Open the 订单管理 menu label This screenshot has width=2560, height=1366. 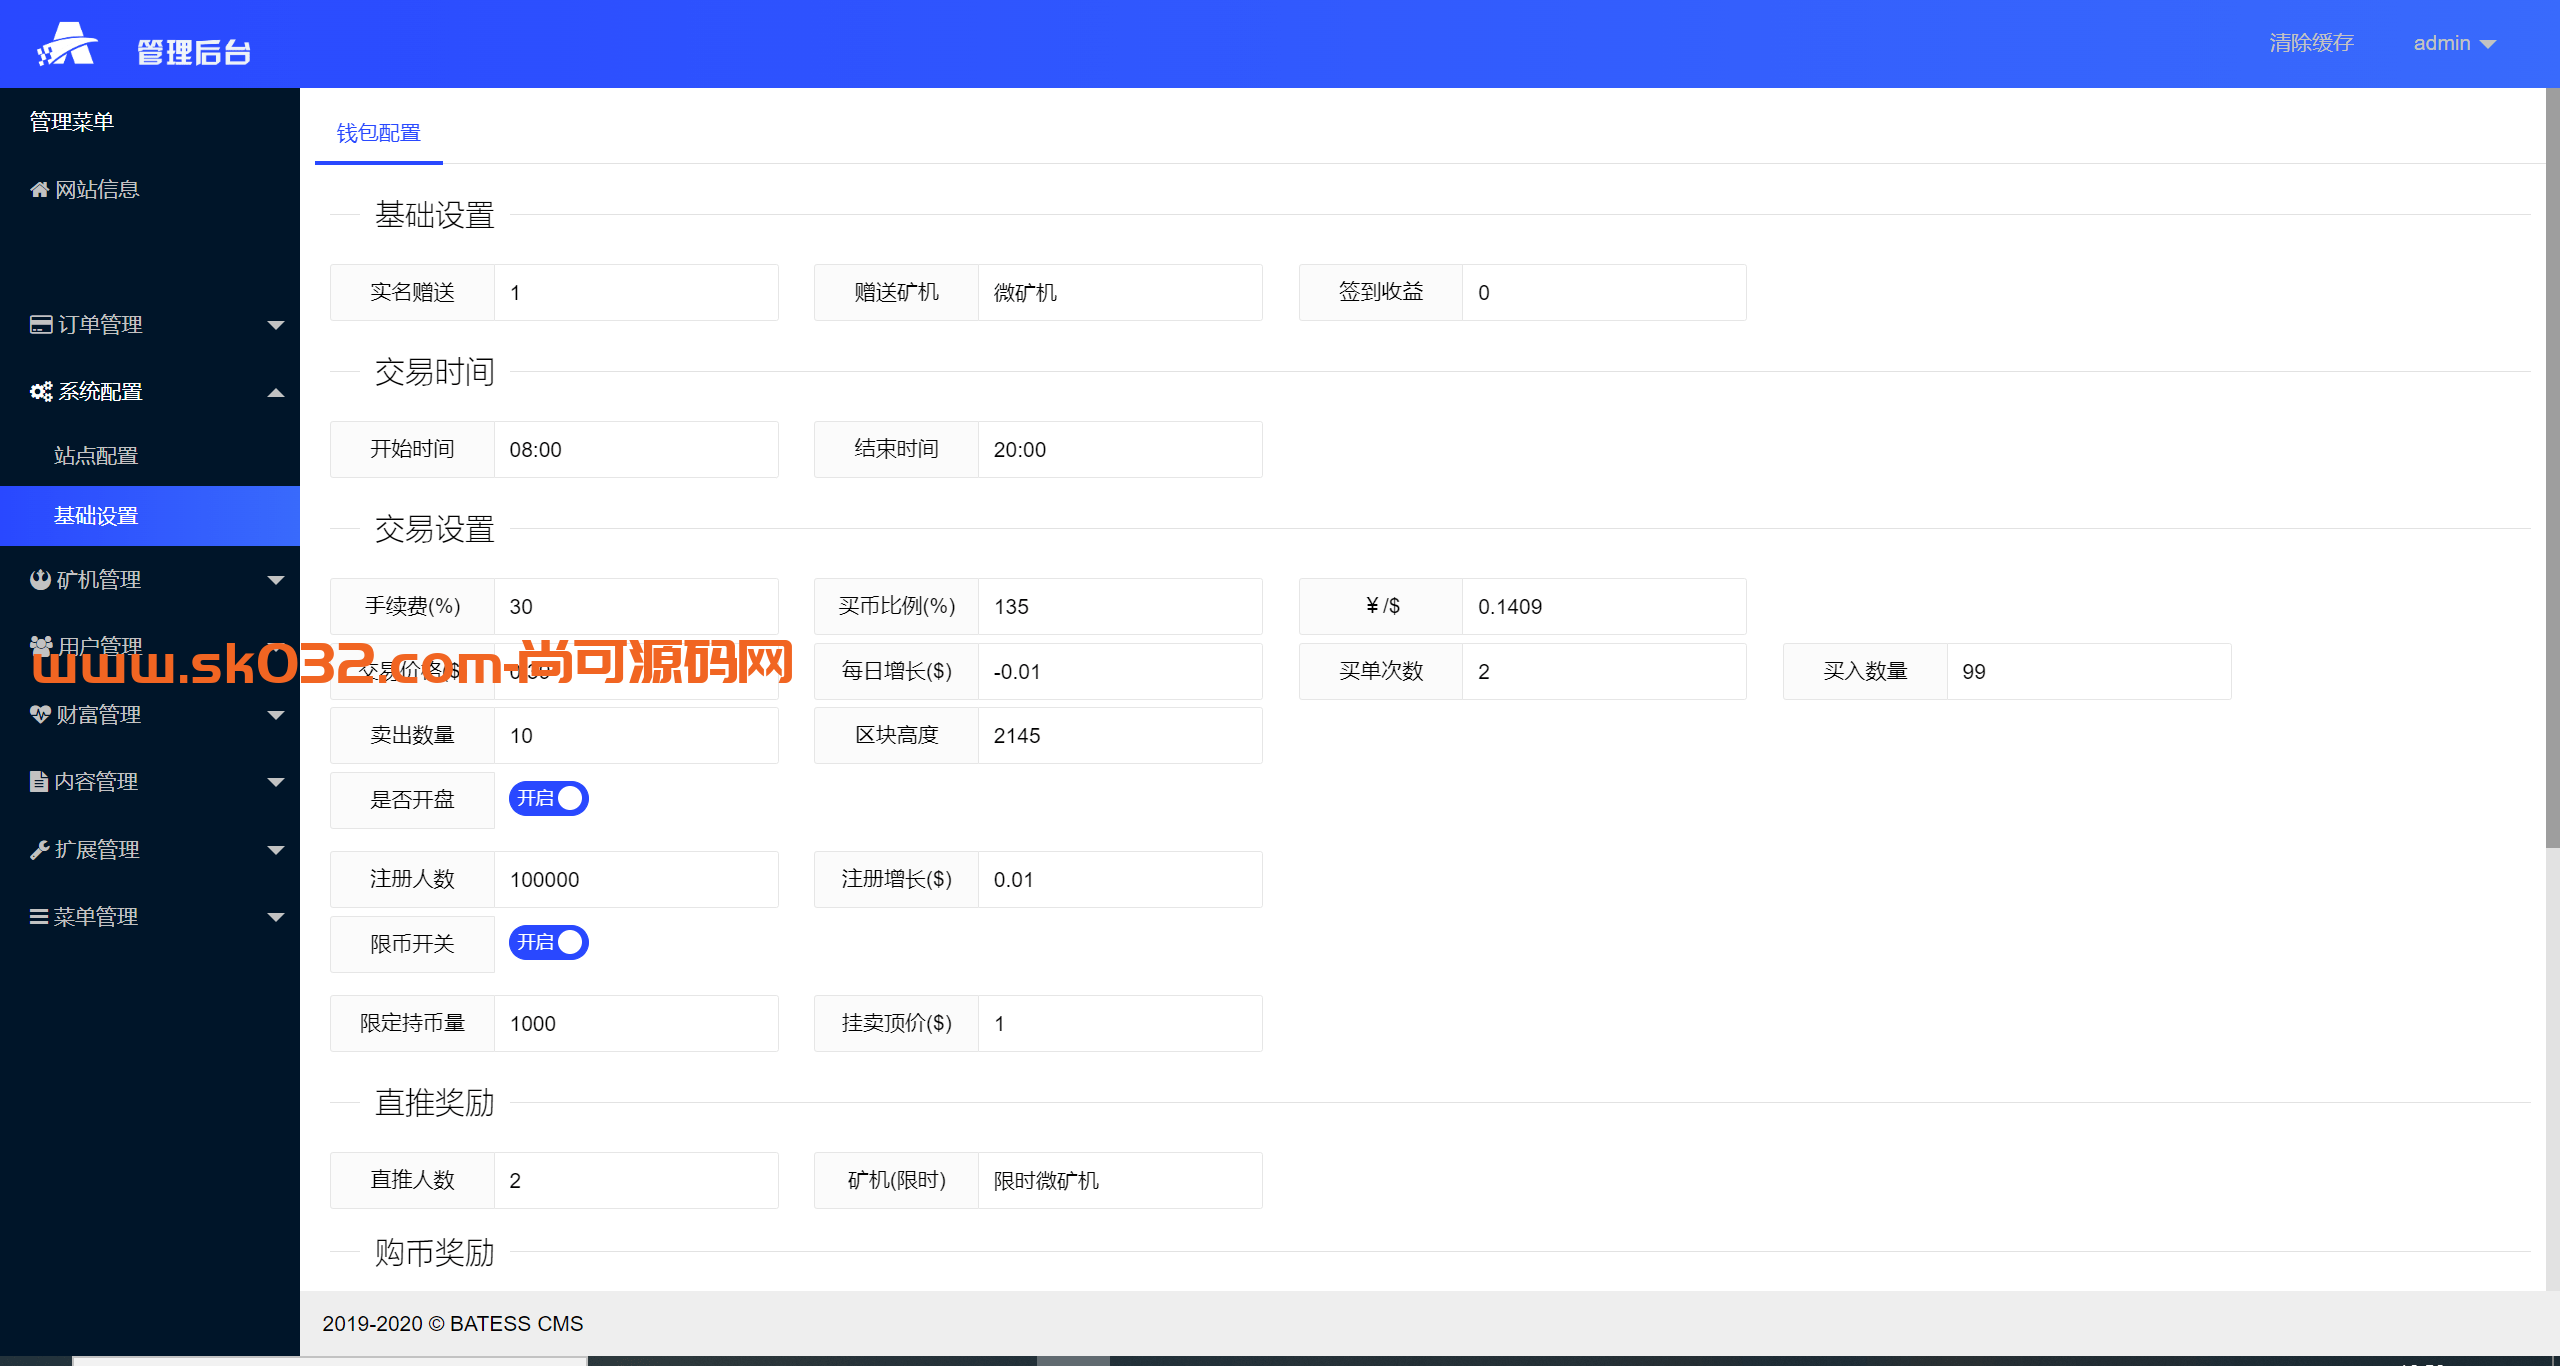coord(100,325)
